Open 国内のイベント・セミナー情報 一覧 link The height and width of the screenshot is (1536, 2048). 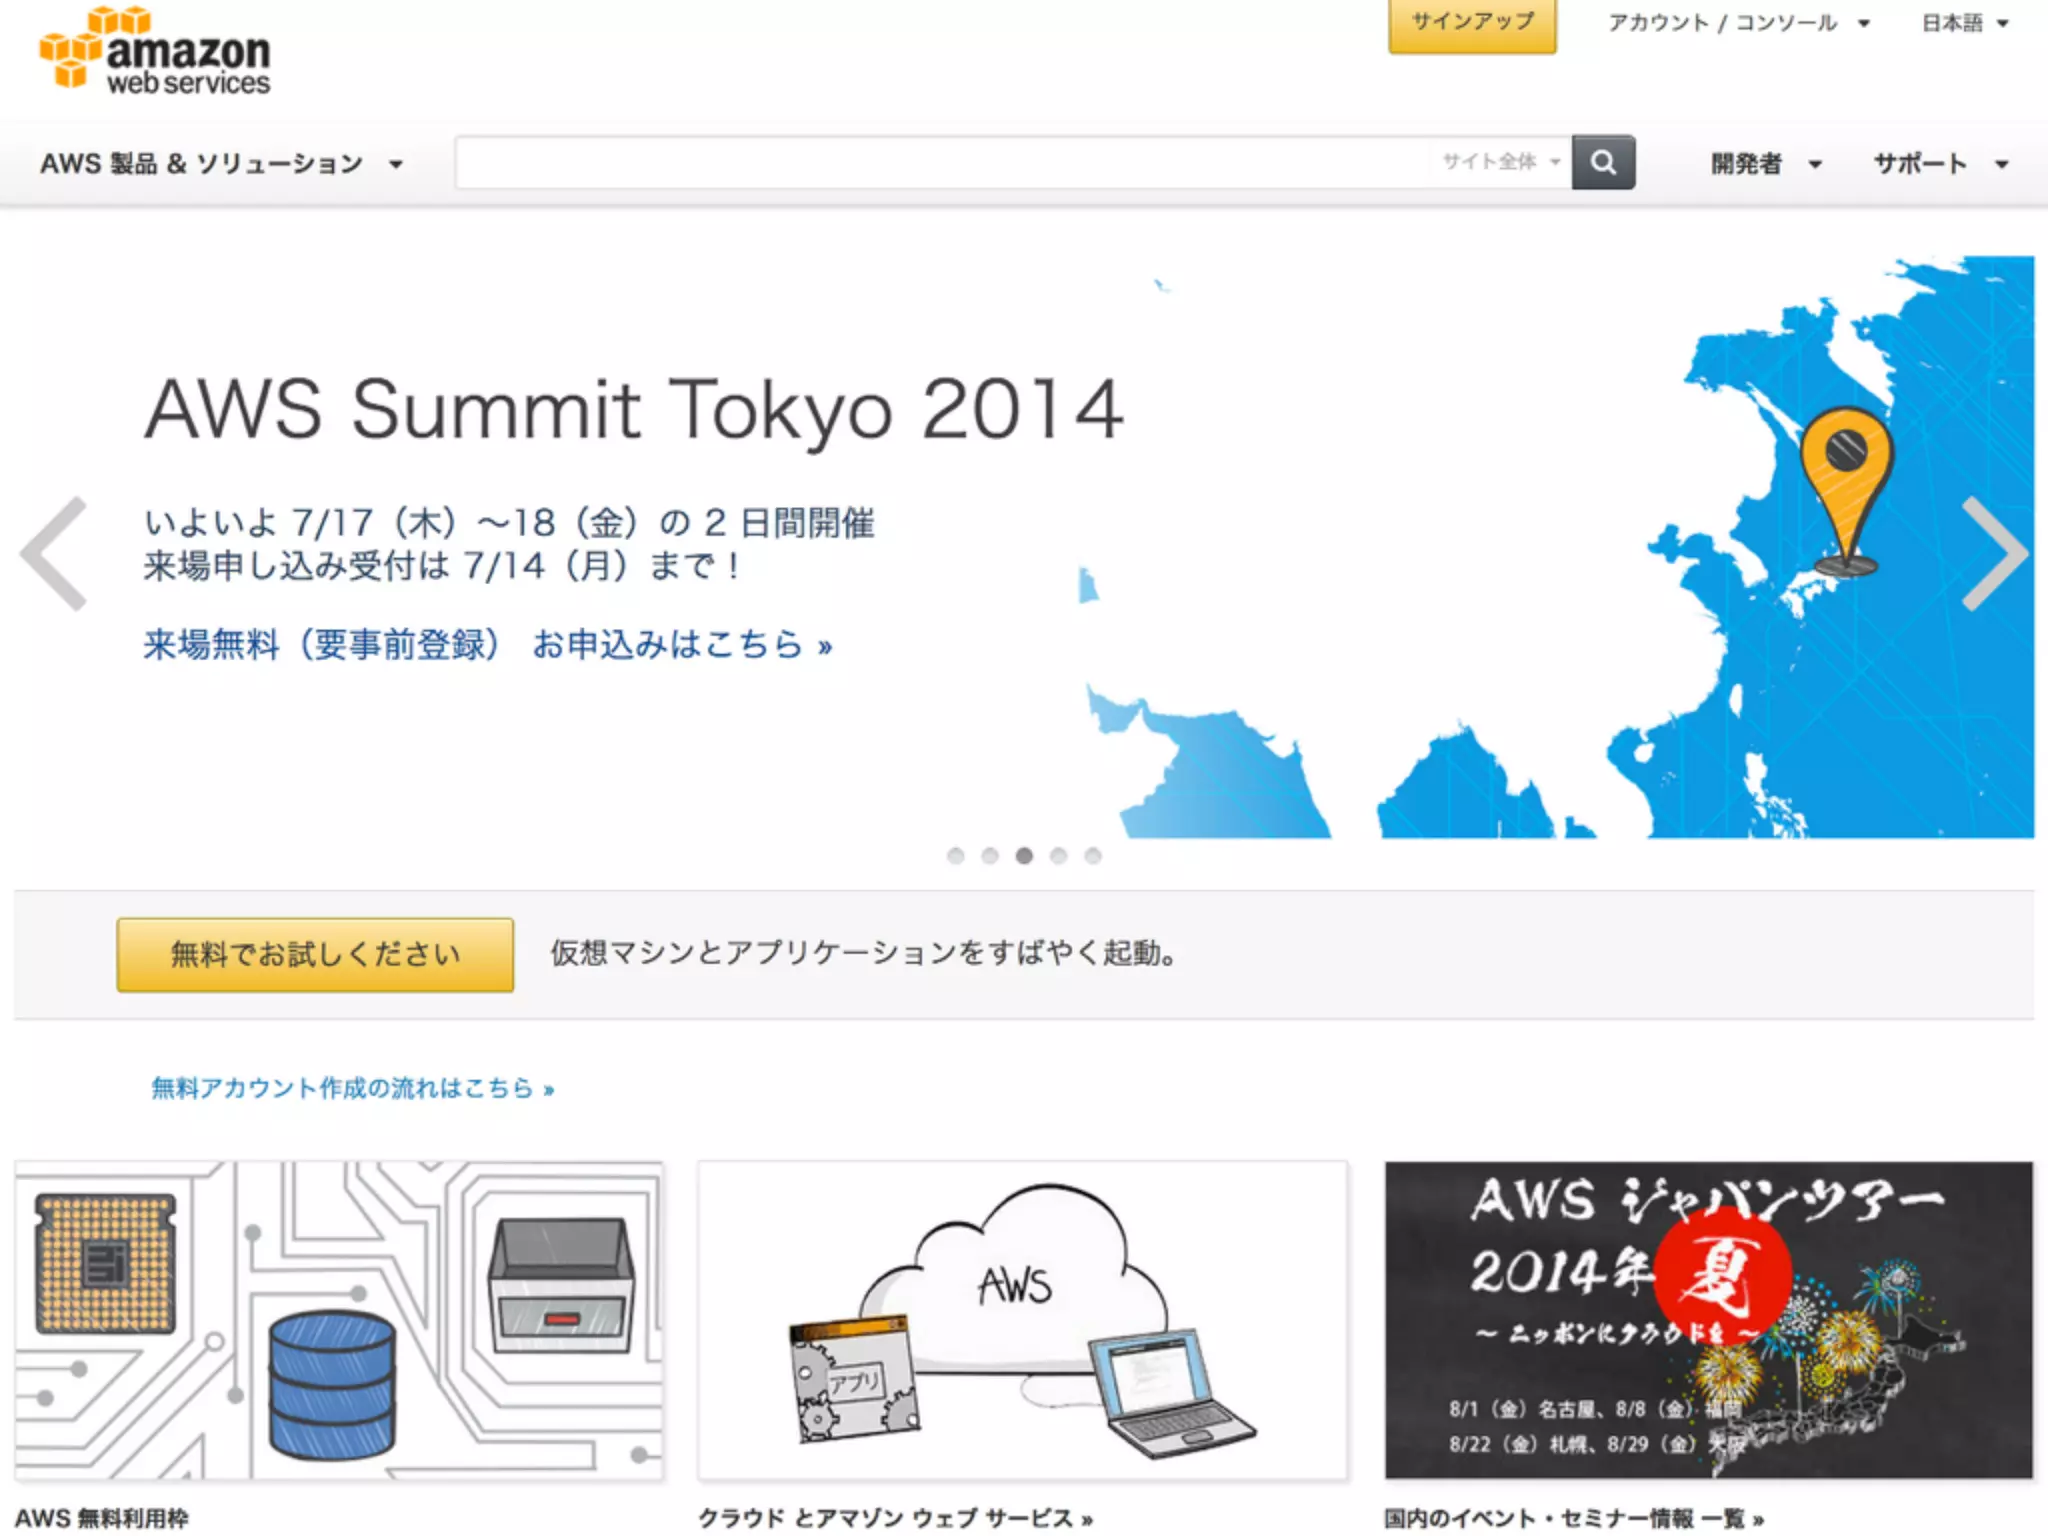1574,1519
